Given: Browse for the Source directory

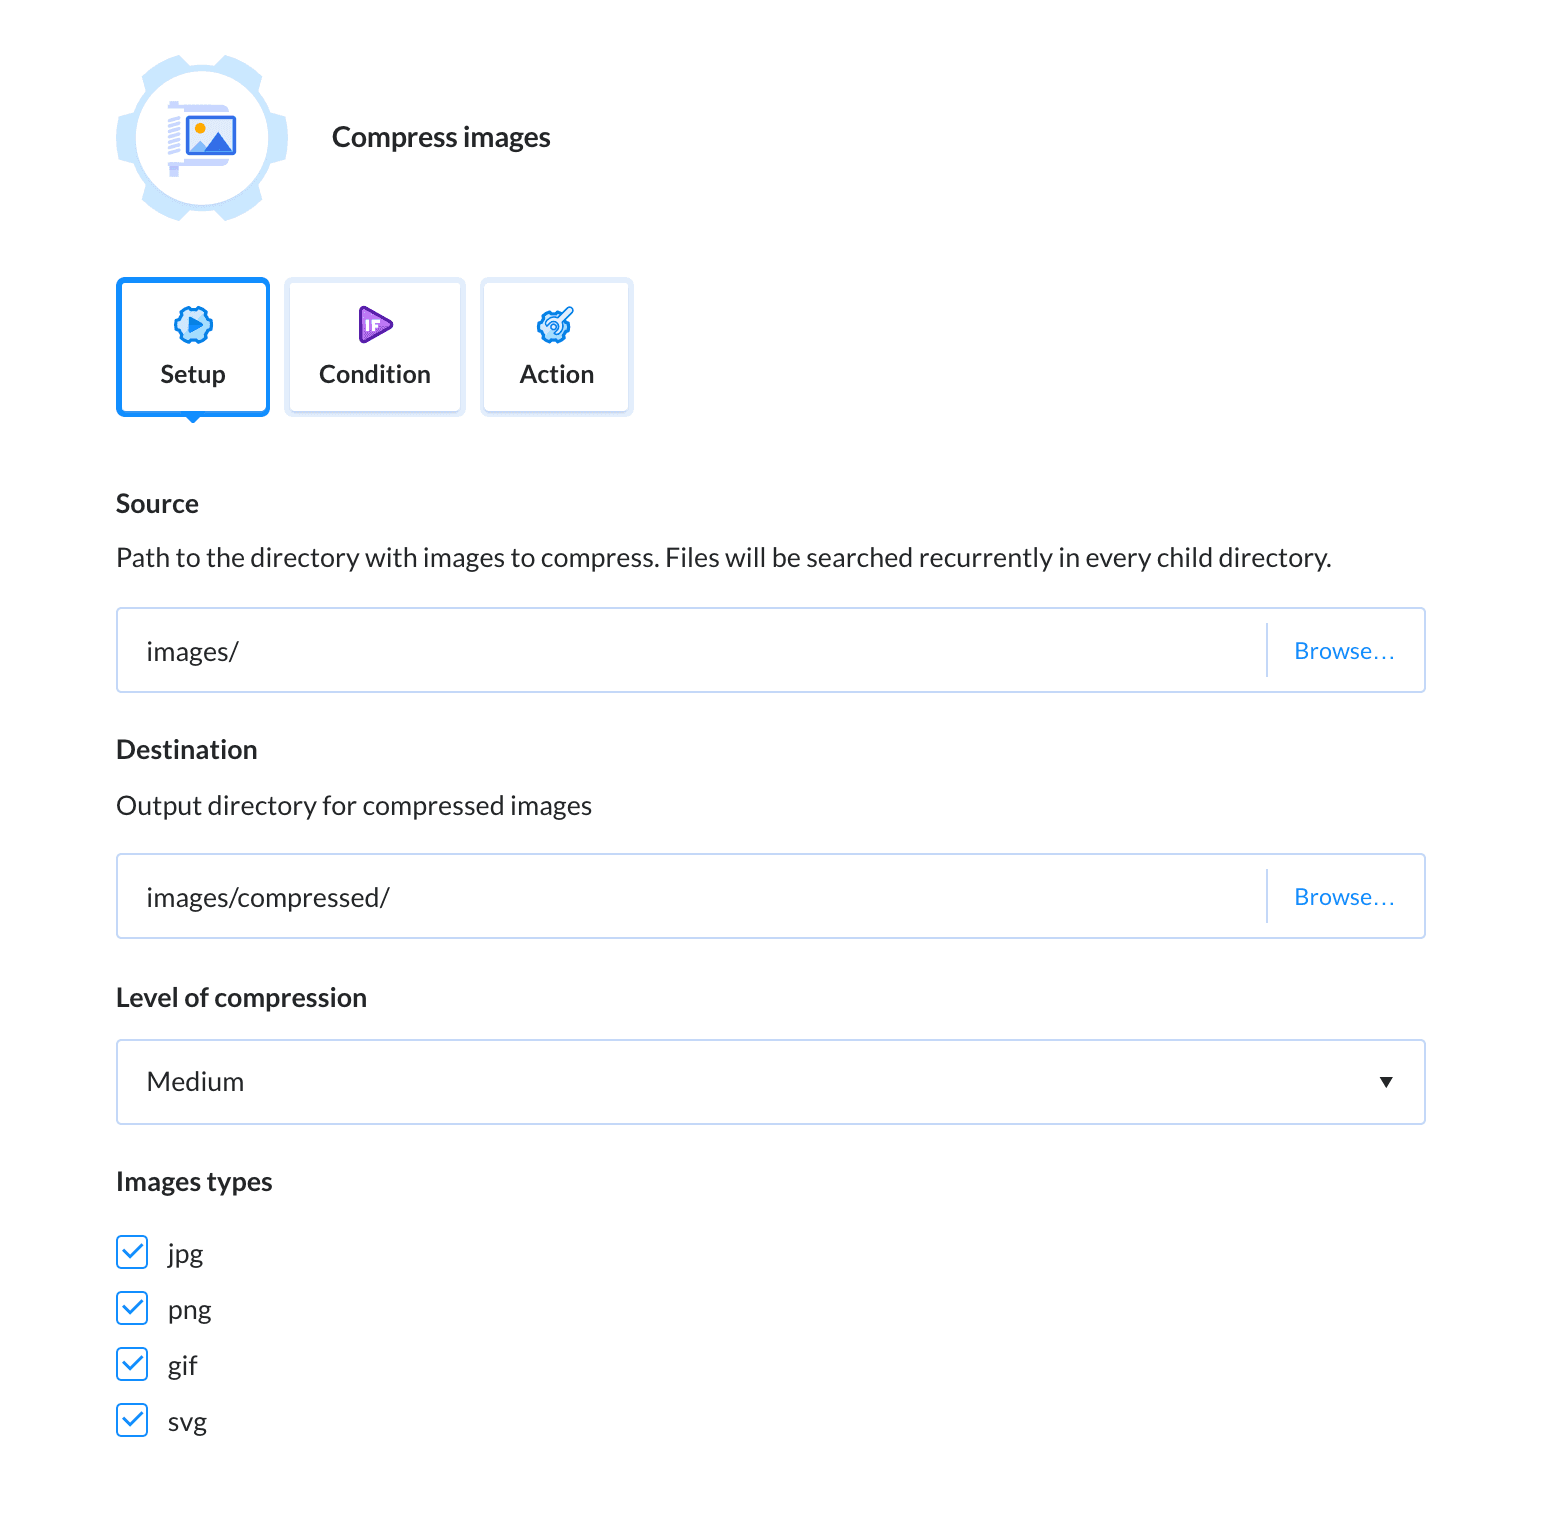Looking at the screenshot, I should [1344, 651].
